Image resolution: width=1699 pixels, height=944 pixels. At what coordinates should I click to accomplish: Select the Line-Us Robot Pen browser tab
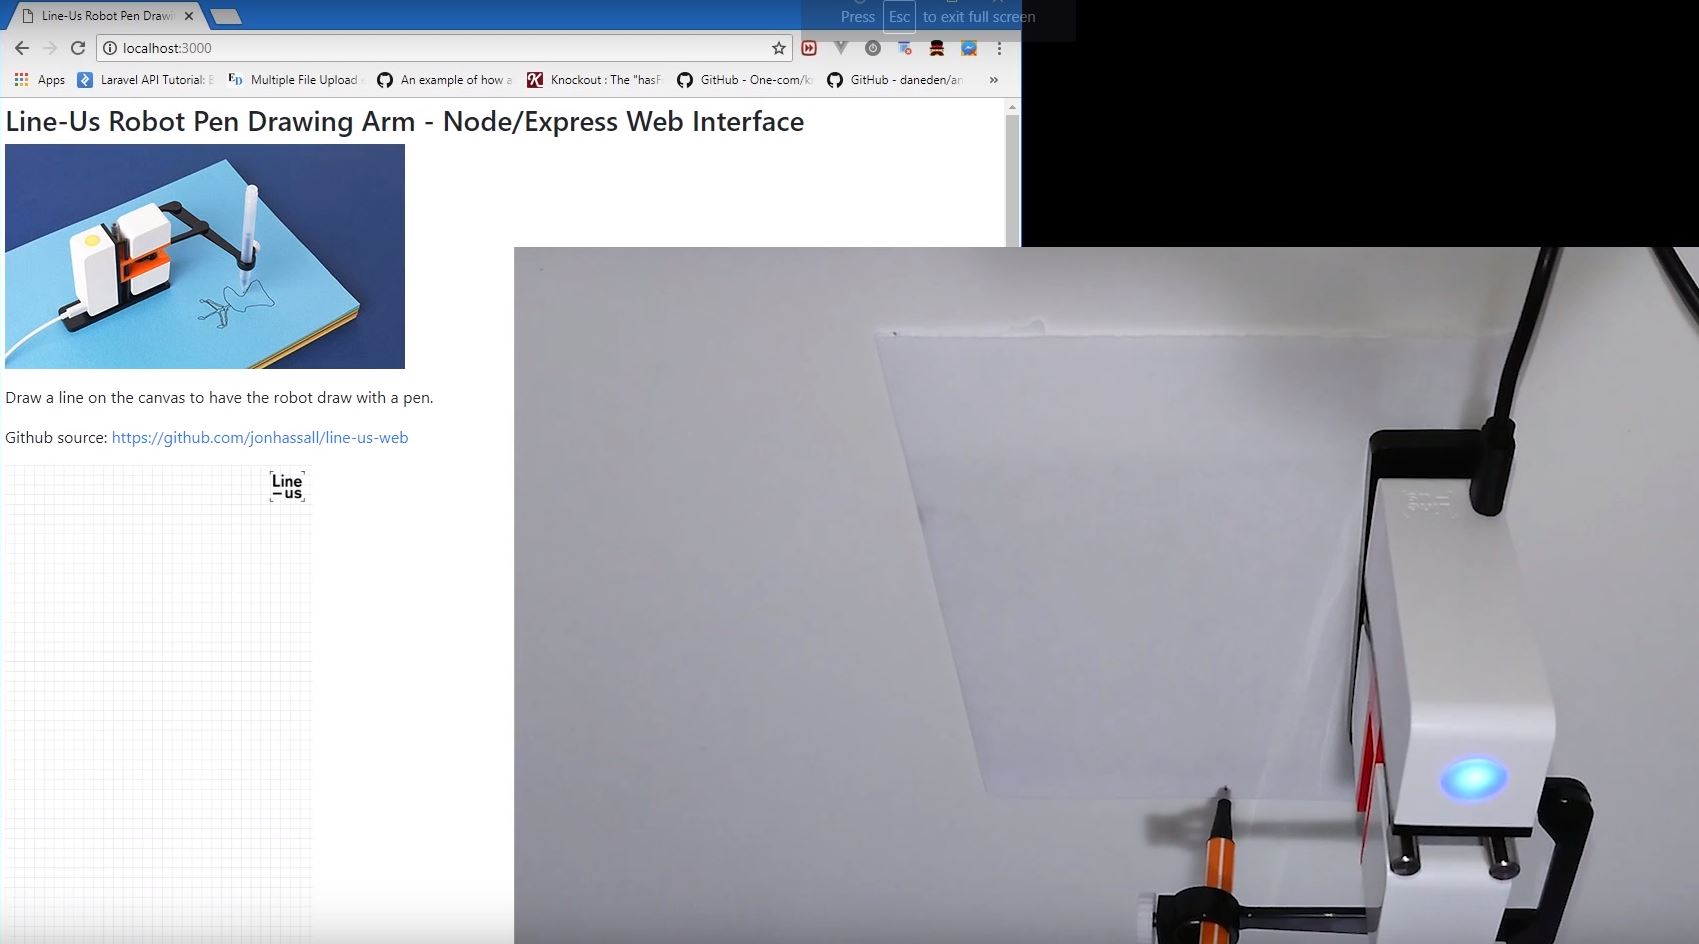(x=105, y=15)
